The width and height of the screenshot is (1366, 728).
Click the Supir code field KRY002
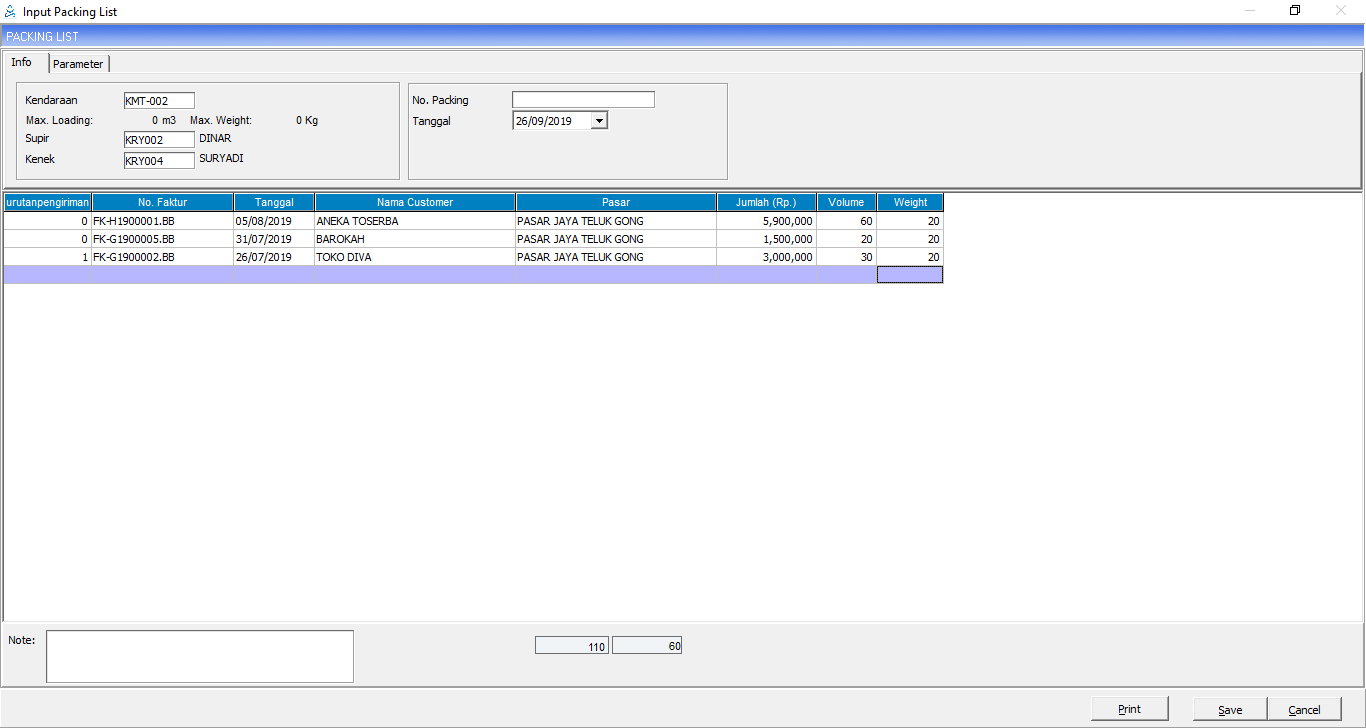pyautogui.click(x=158, y=140)
